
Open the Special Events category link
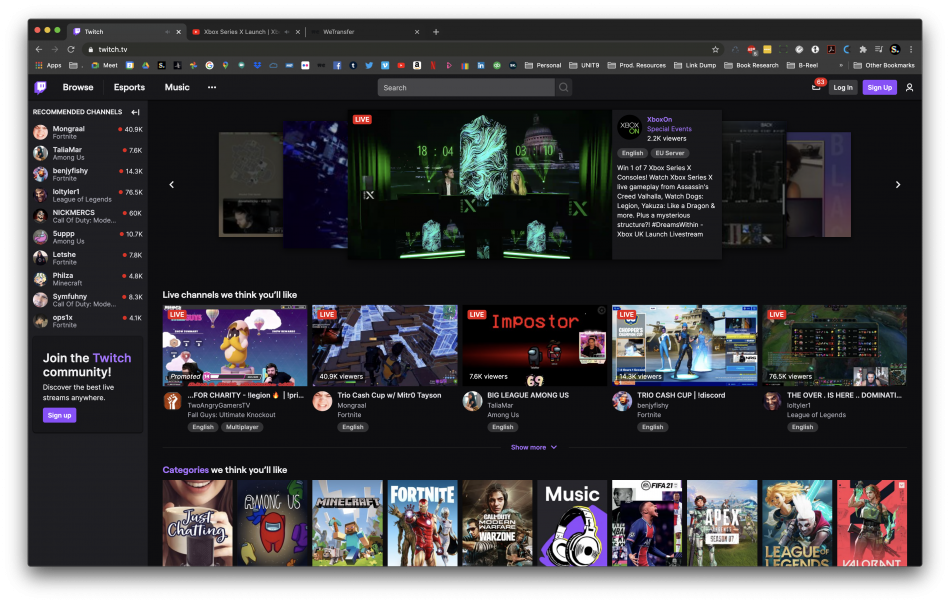point(669,129)
